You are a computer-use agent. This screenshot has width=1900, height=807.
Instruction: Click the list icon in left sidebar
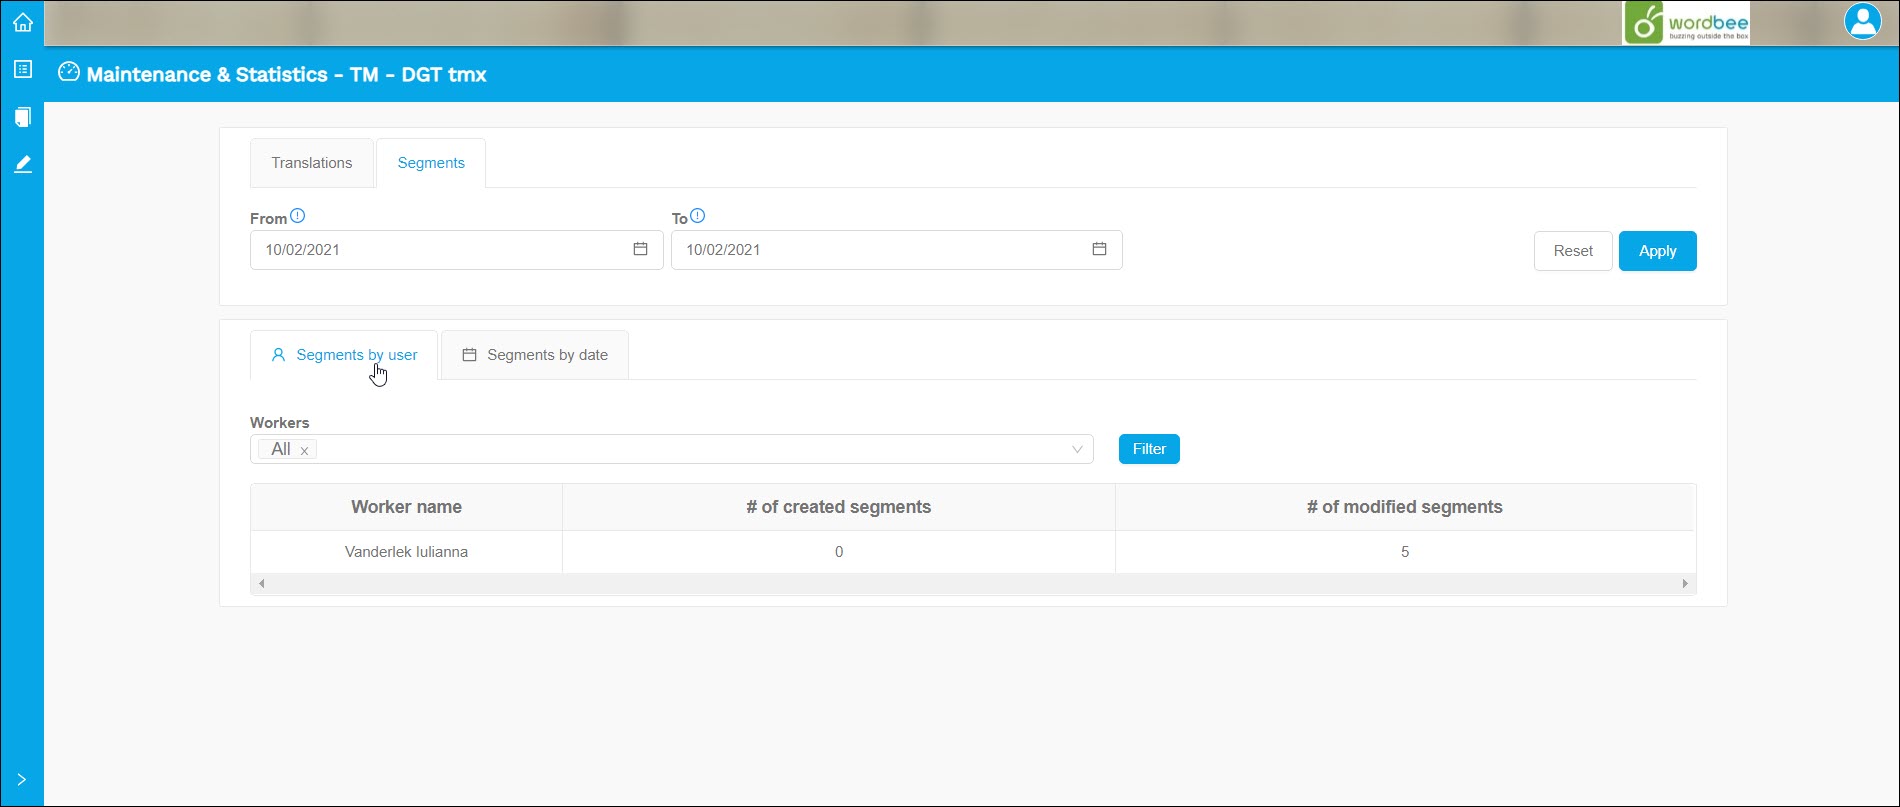click(x=22, y=69)
